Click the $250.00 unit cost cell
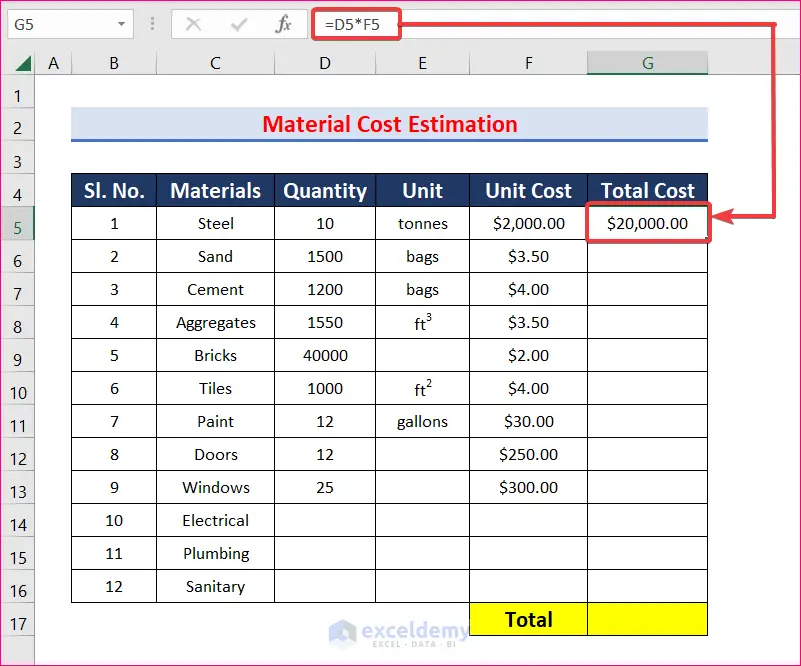Image resolution: width=801 pixels, height=666 pixels. [x=529, y=455]
